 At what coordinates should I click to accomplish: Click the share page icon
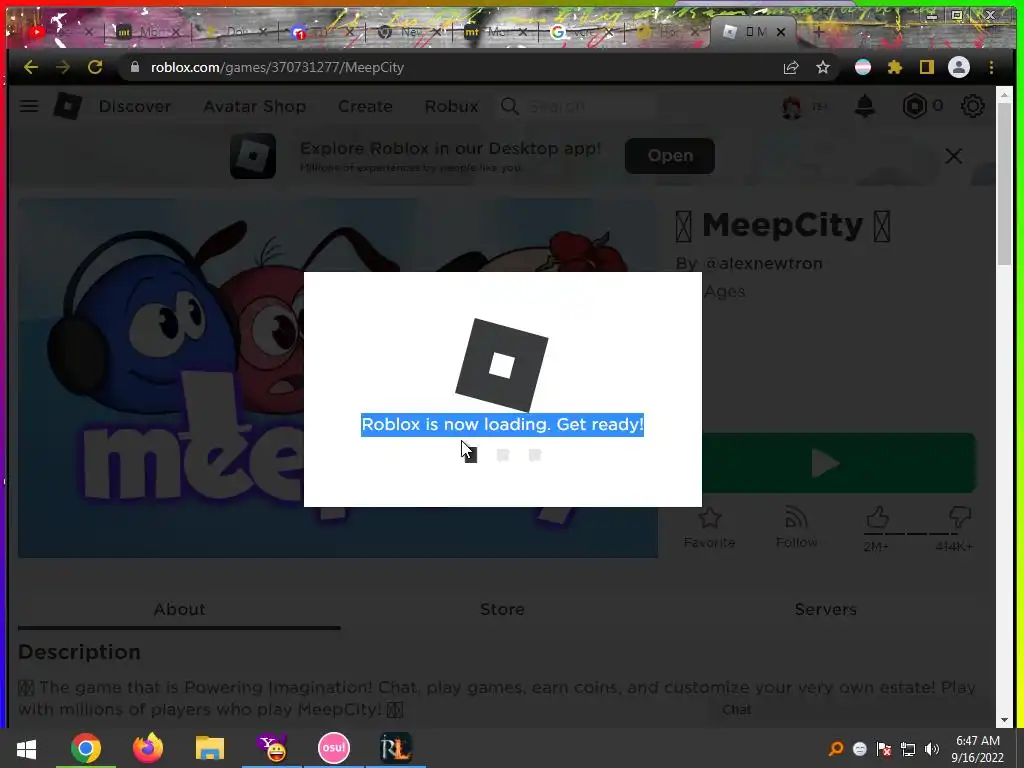[791, 67]
